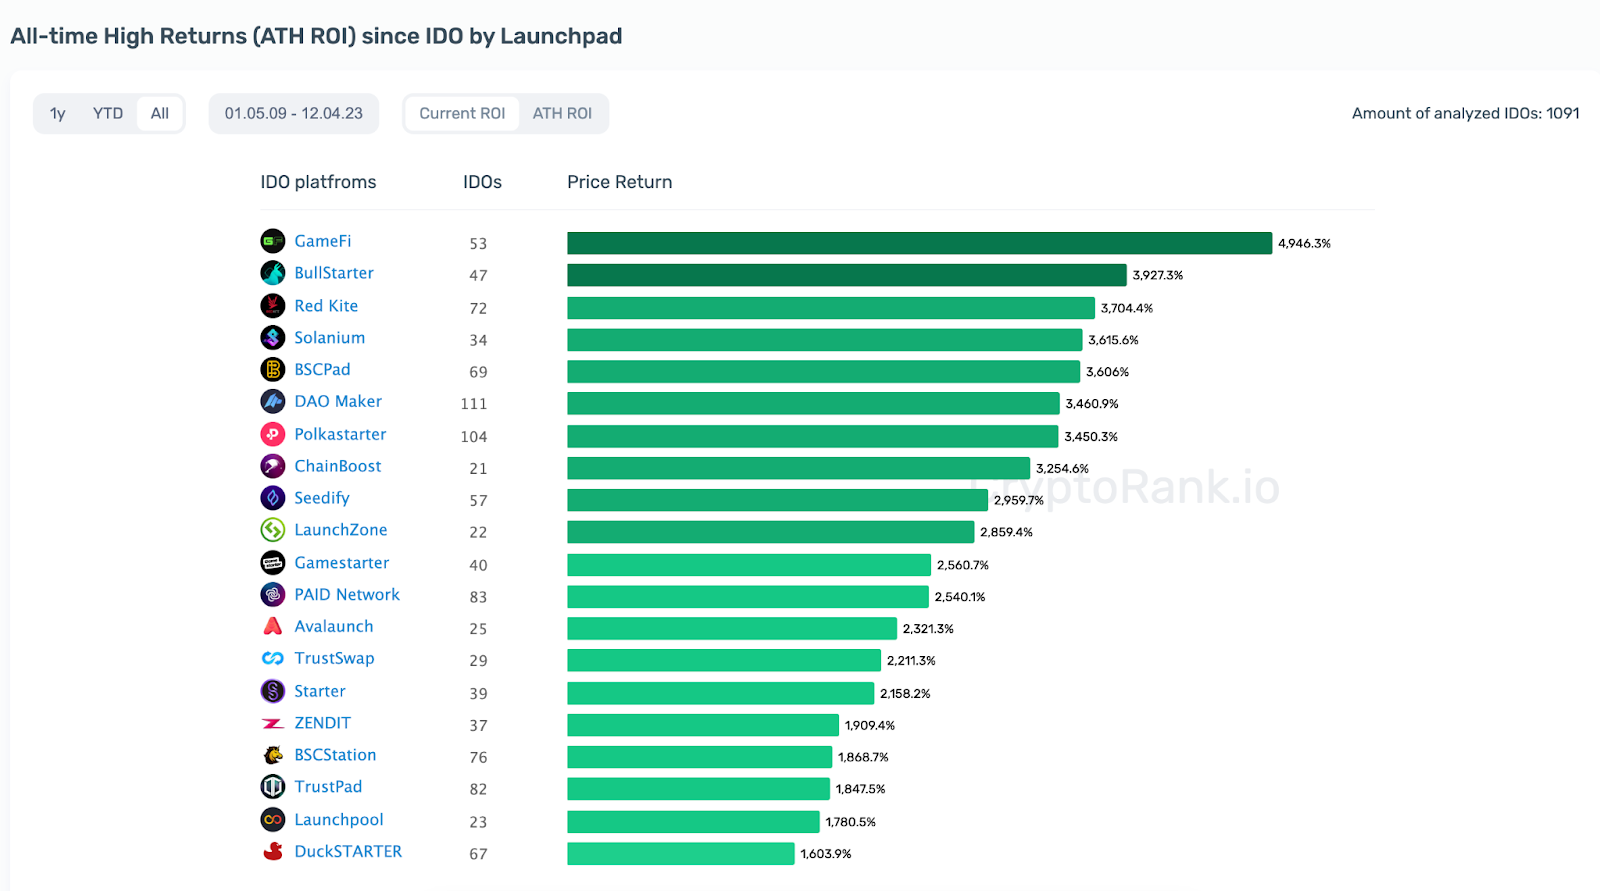Open the Seedify platform link
Image resolution: width=1600 pixels, height=891 pixels.
click(x=322, y=498)
